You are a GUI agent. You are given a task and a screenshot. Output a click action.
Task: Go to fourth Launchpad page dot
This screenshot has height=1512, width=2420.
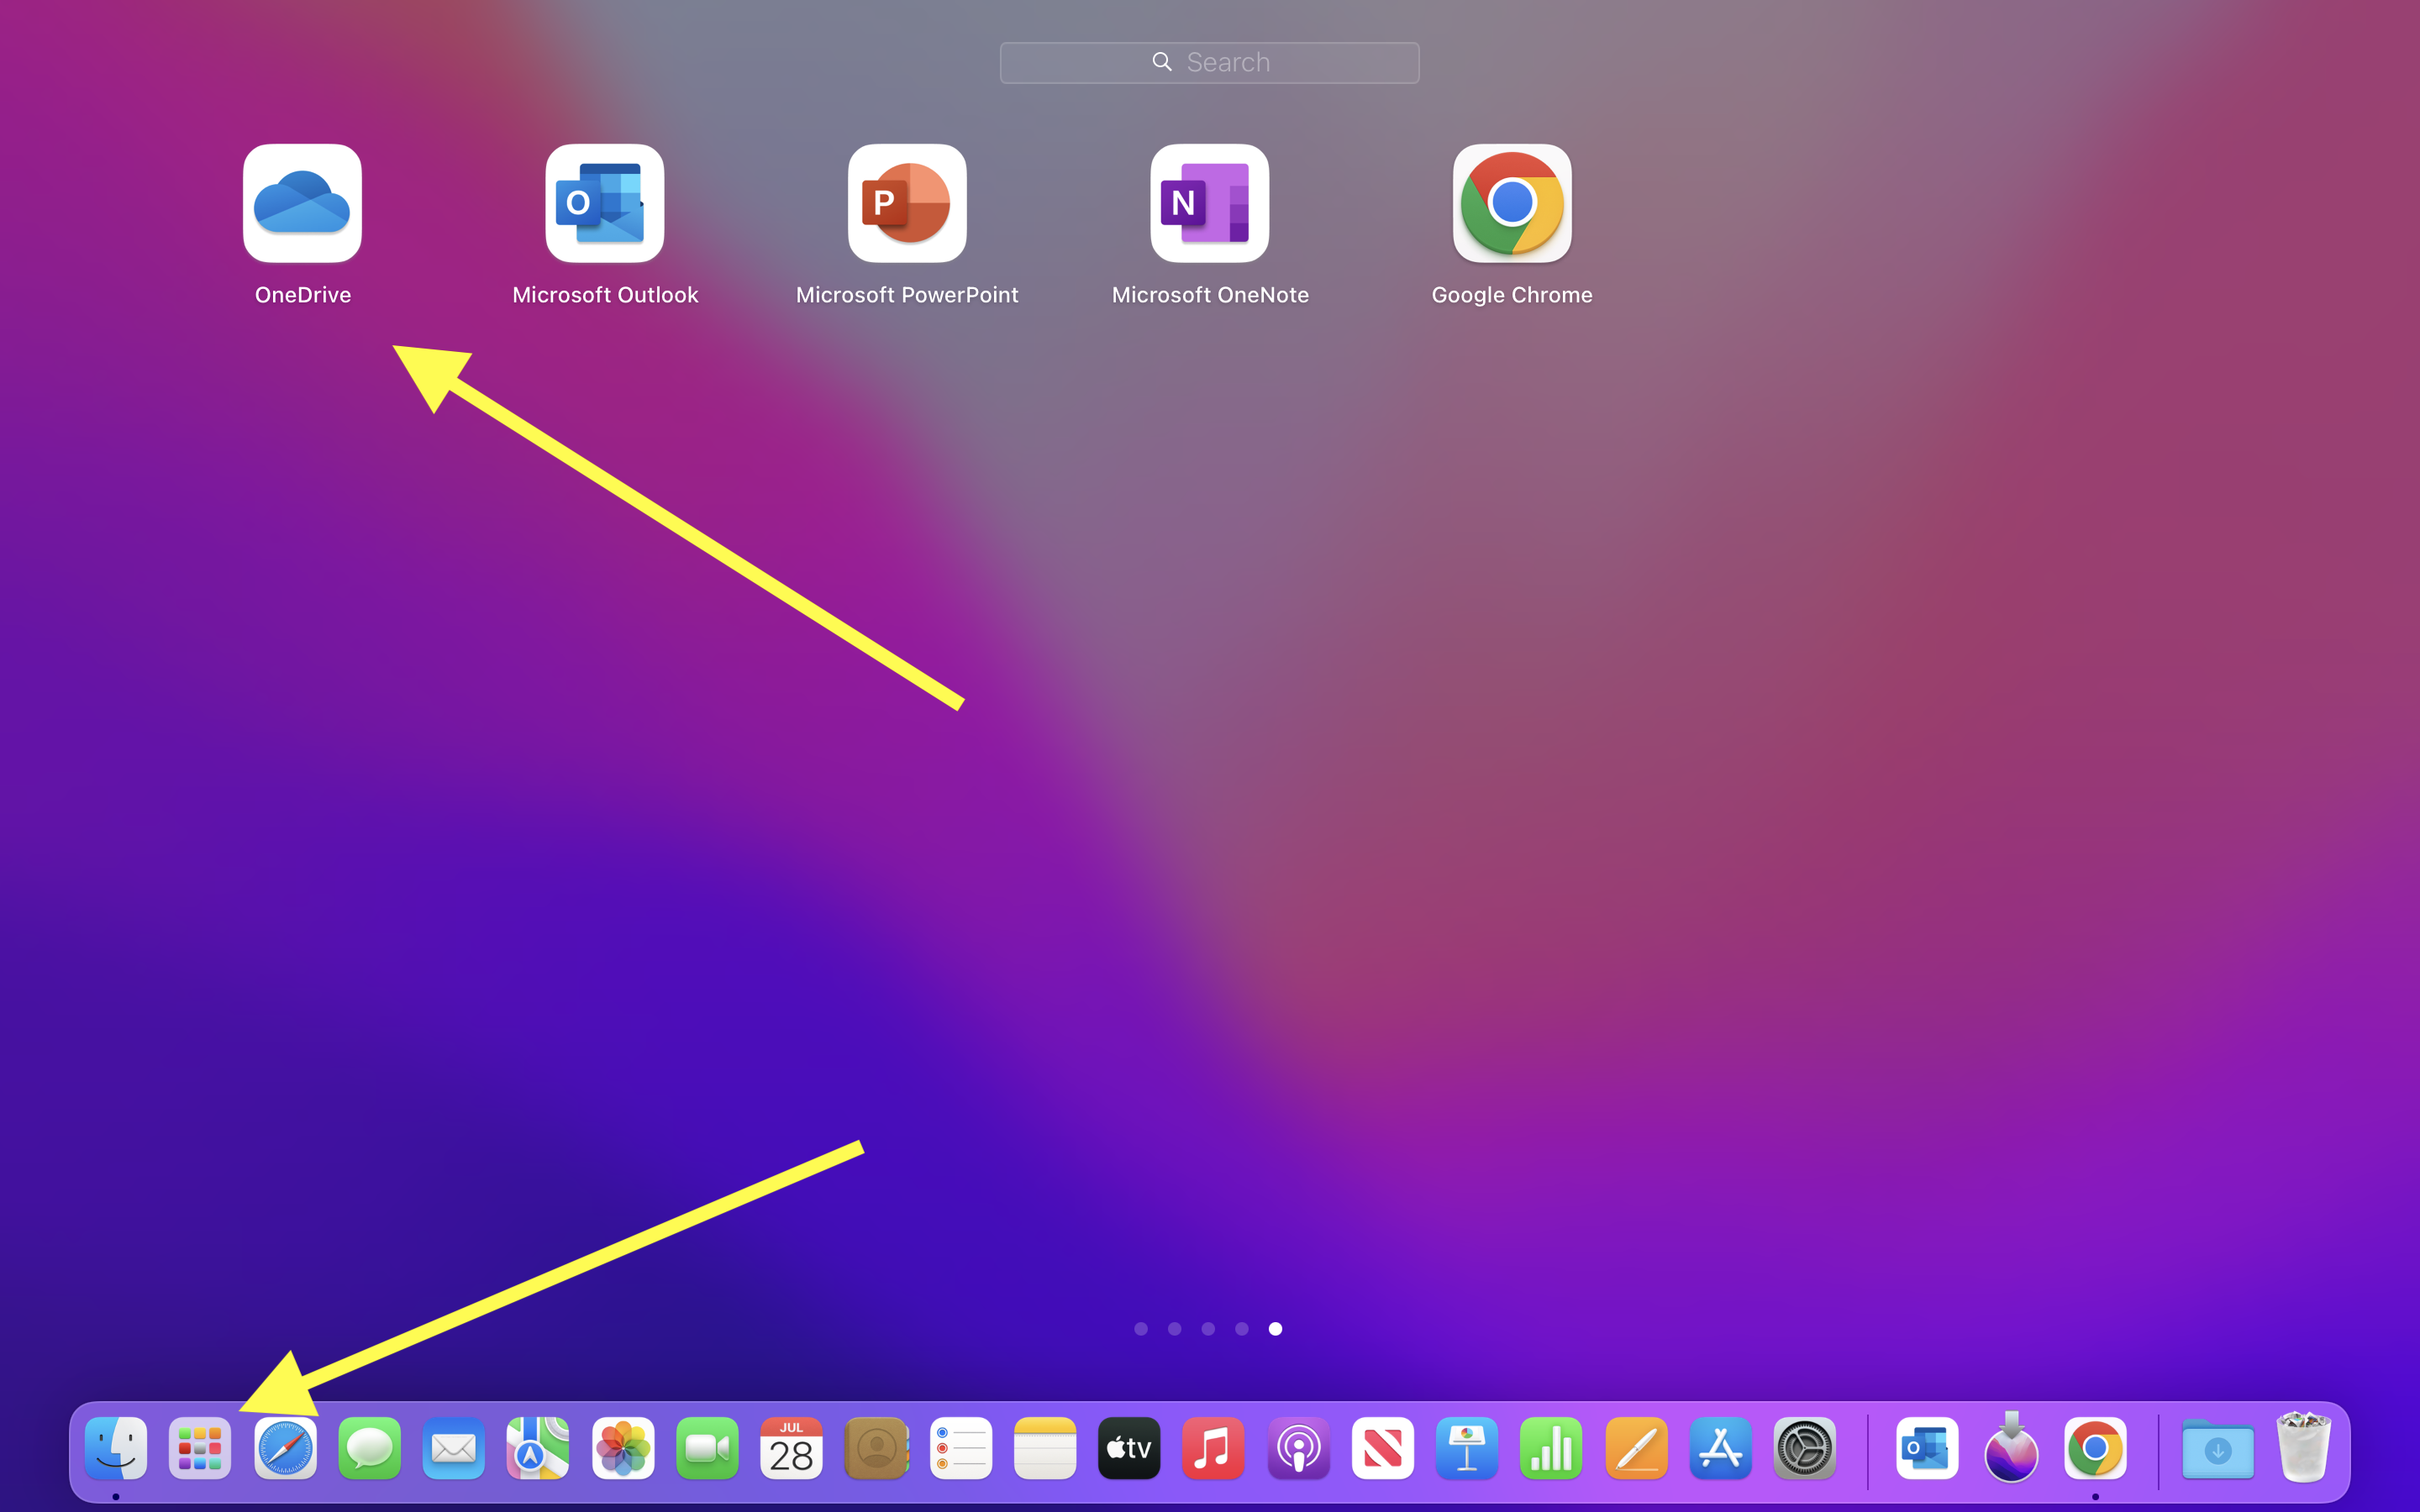point(1242,1329)
